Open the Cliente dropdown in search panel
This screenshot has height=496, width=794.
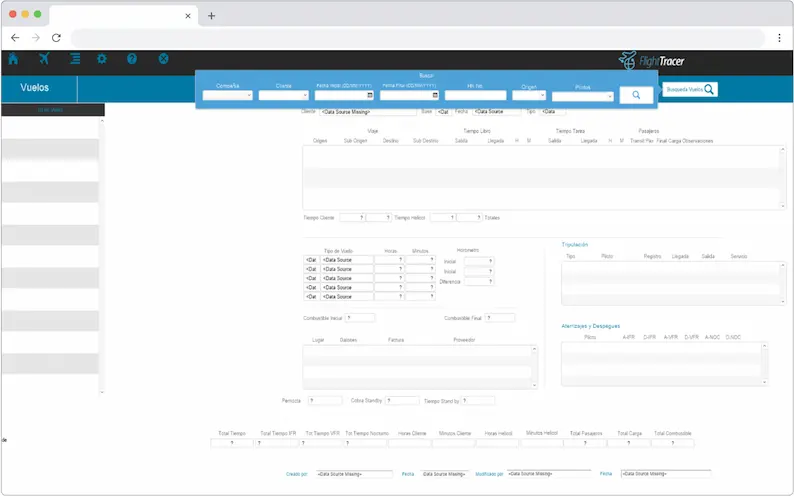tap(283, 96)
